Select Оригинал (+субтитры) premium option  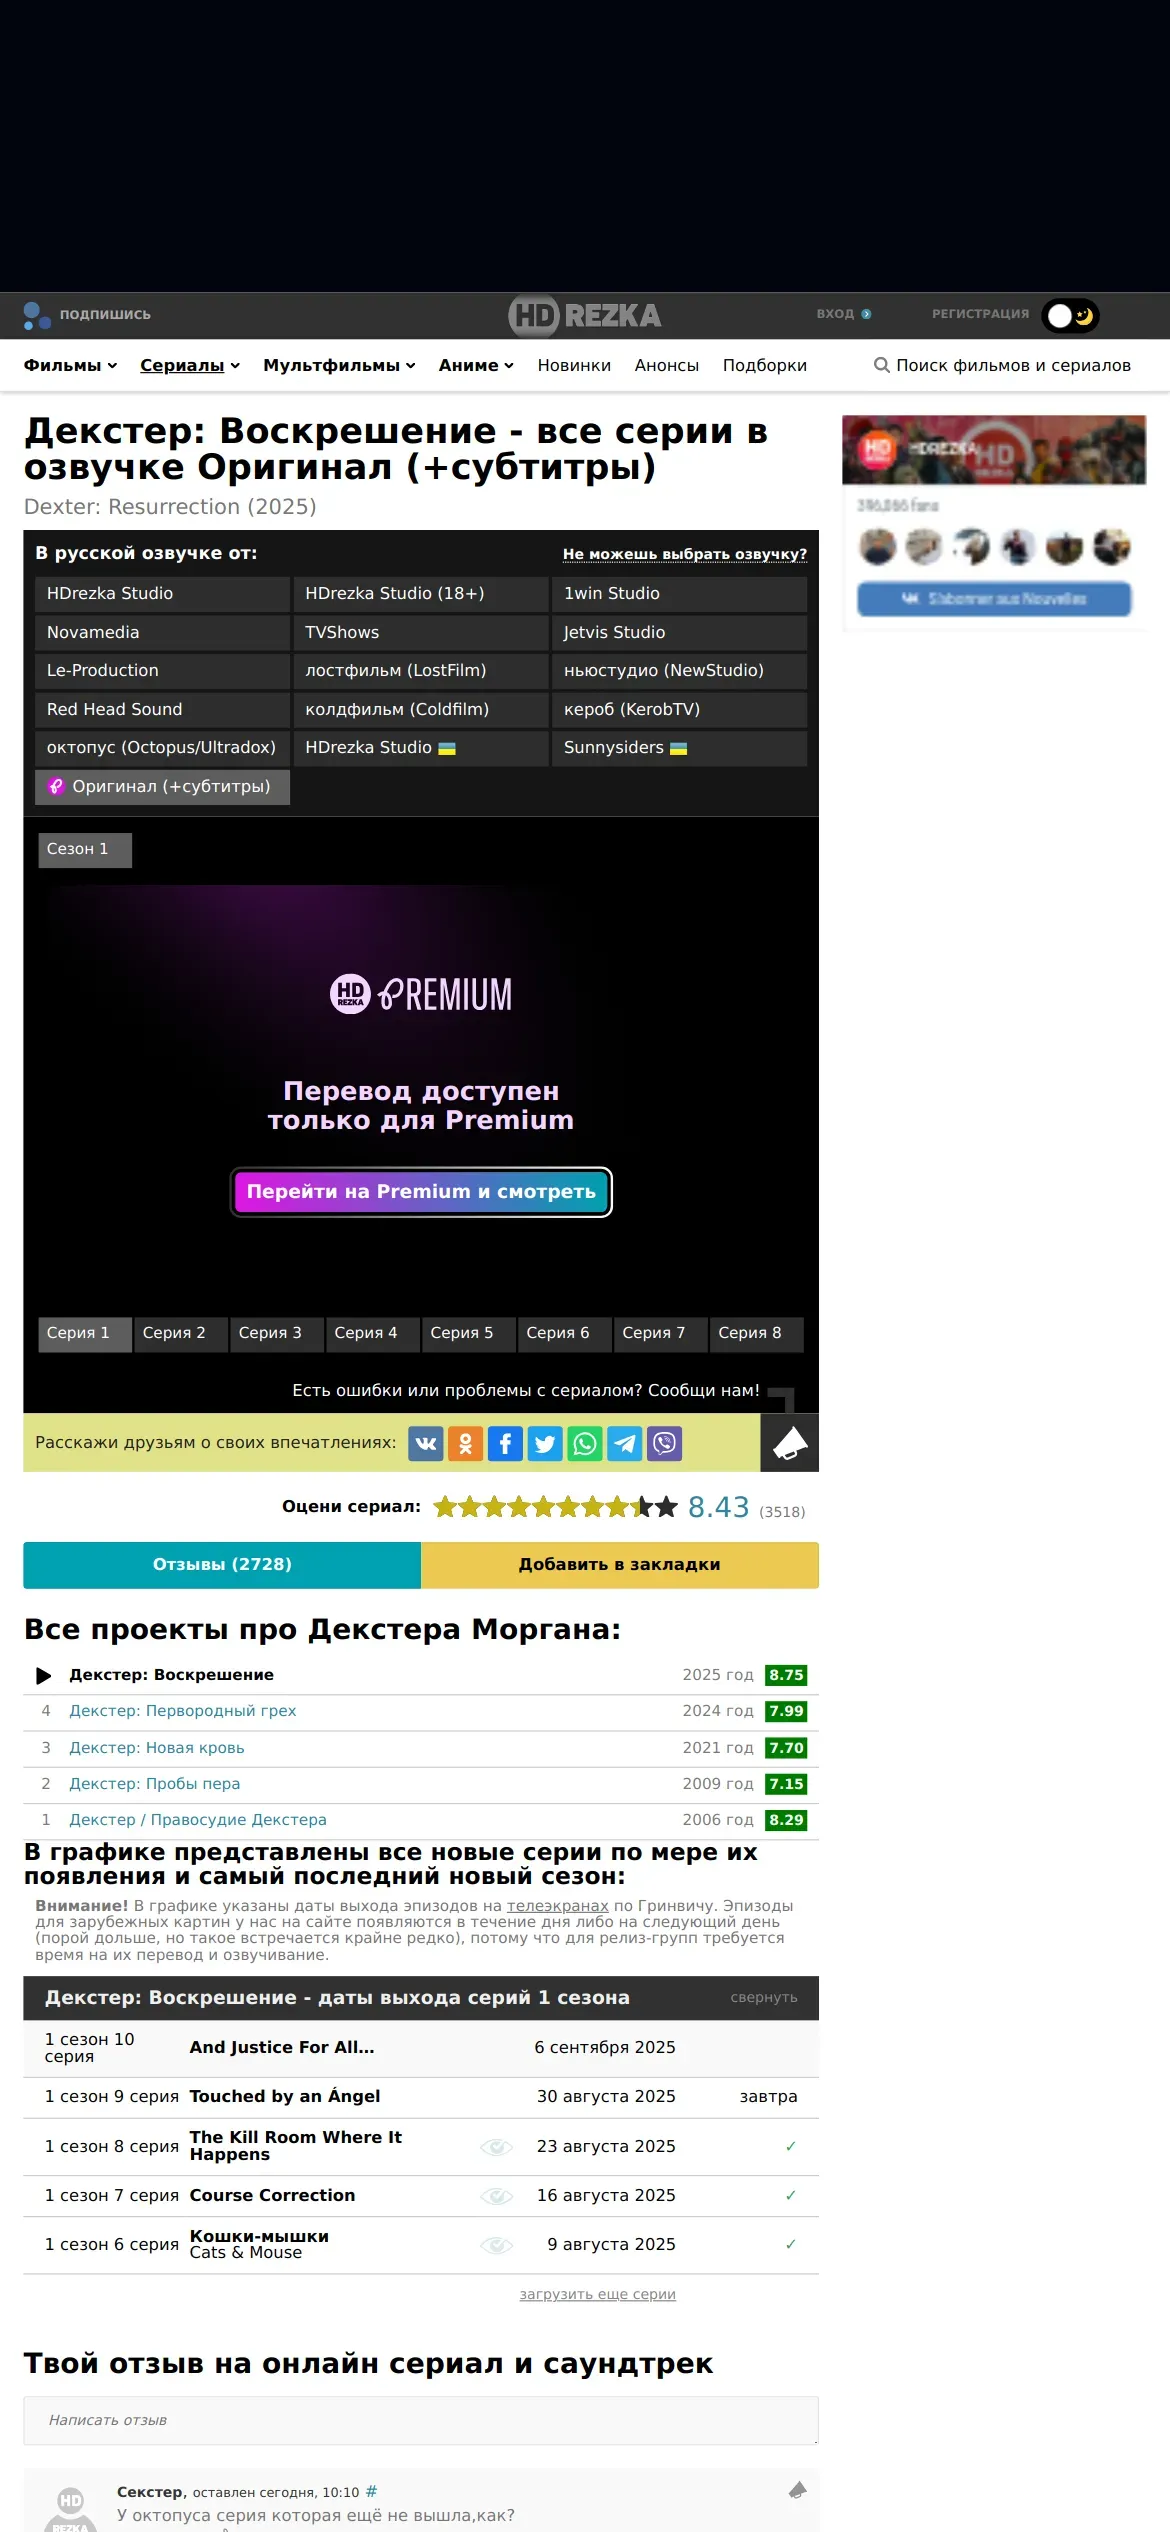click(162, 787)
